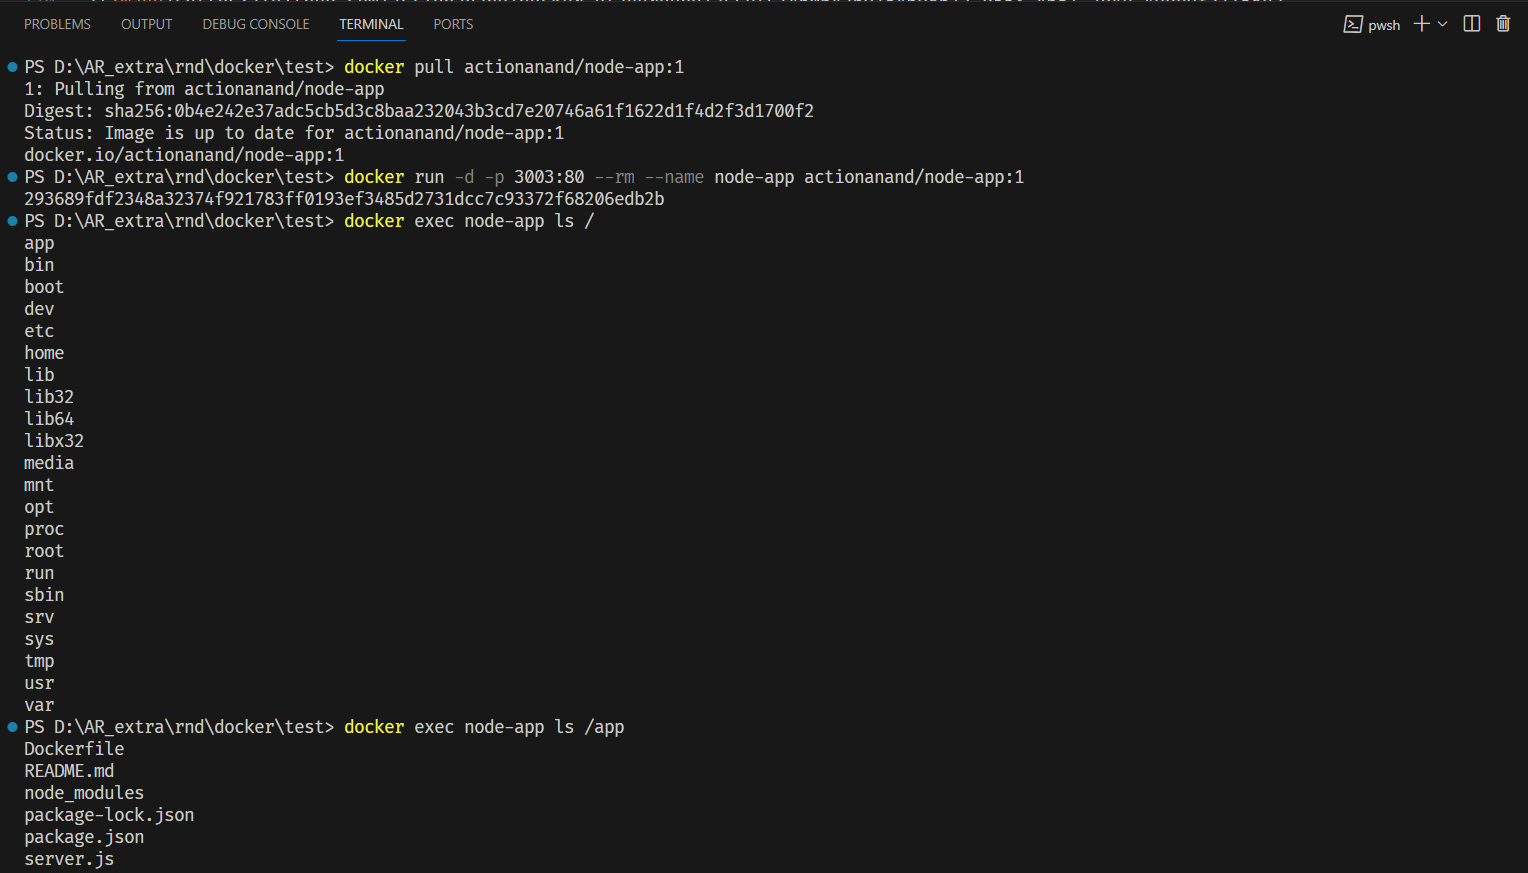Click the decoration dot beside docker exec ls /
The height and width of the screenshot is (873, 1528).
point(10,220)
